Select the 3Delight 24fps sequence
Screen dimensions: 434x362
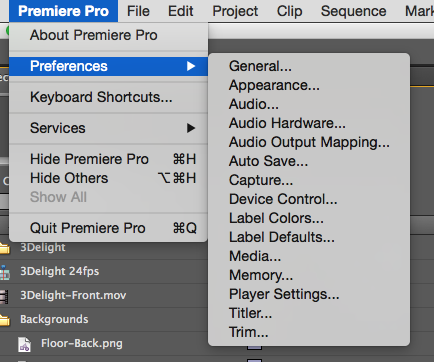tap(59, 271)
